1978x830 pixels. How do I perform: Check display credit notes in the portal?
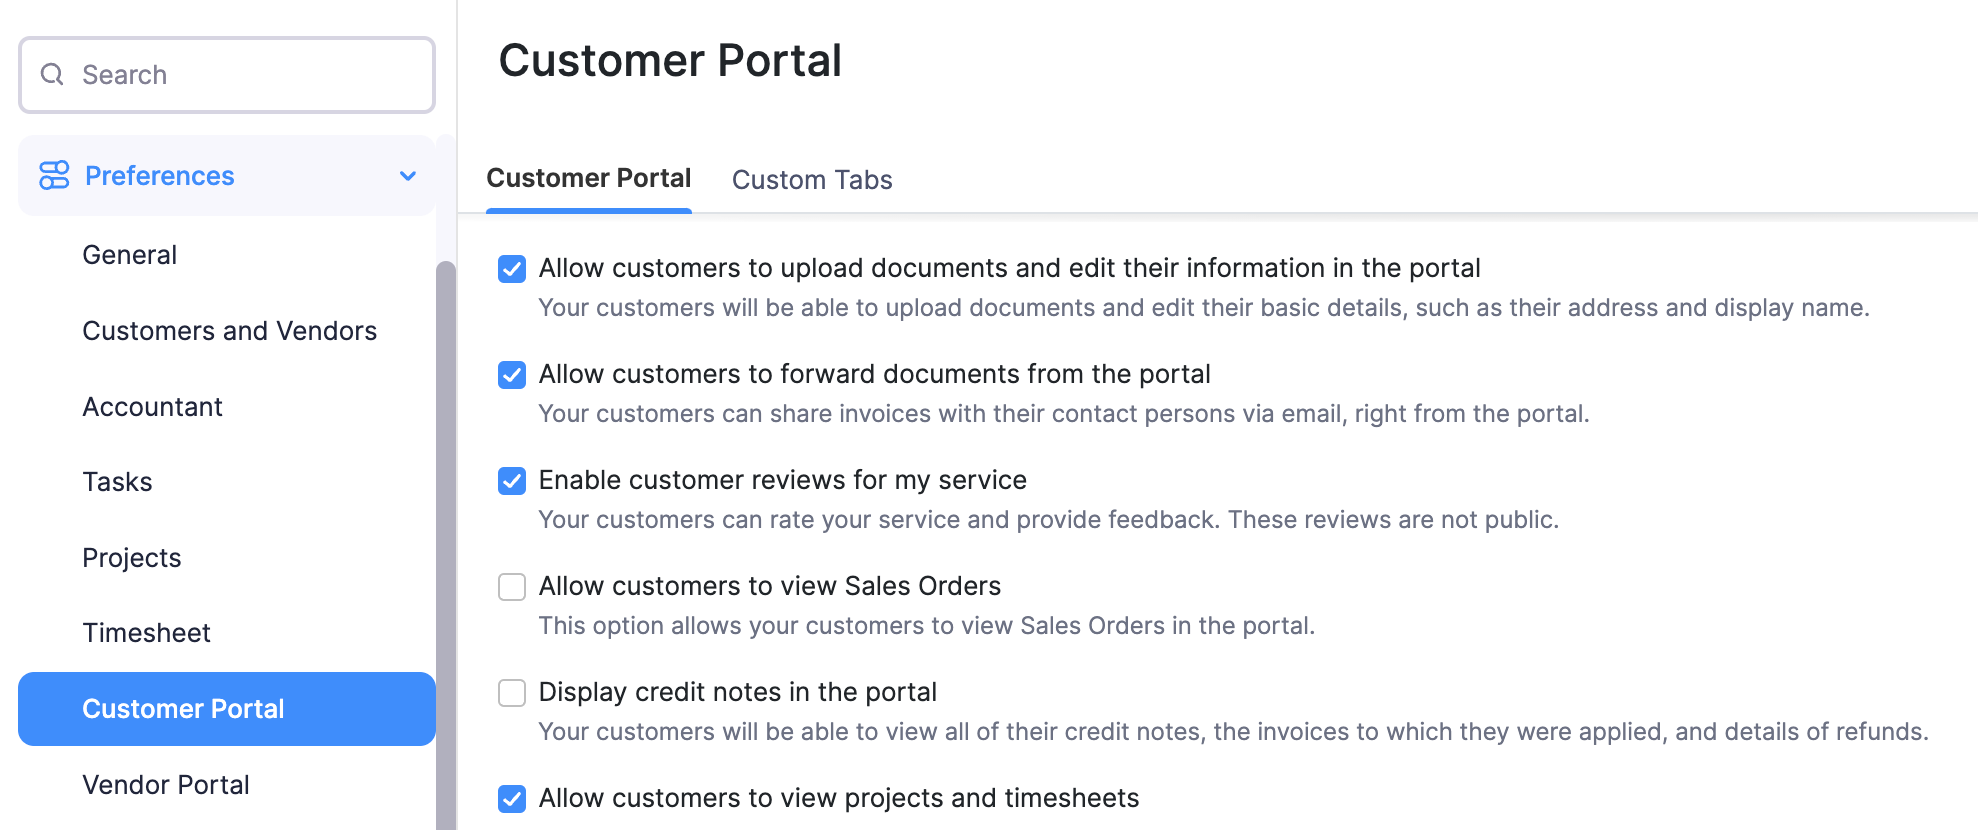pos(512,693)
